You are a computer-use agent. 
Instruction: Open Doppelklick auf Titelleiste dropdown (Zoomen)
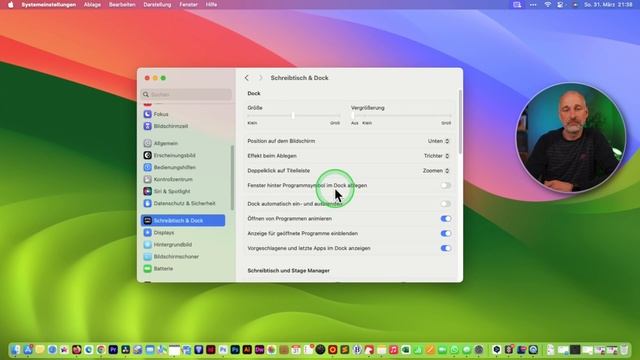click(436, 171)
